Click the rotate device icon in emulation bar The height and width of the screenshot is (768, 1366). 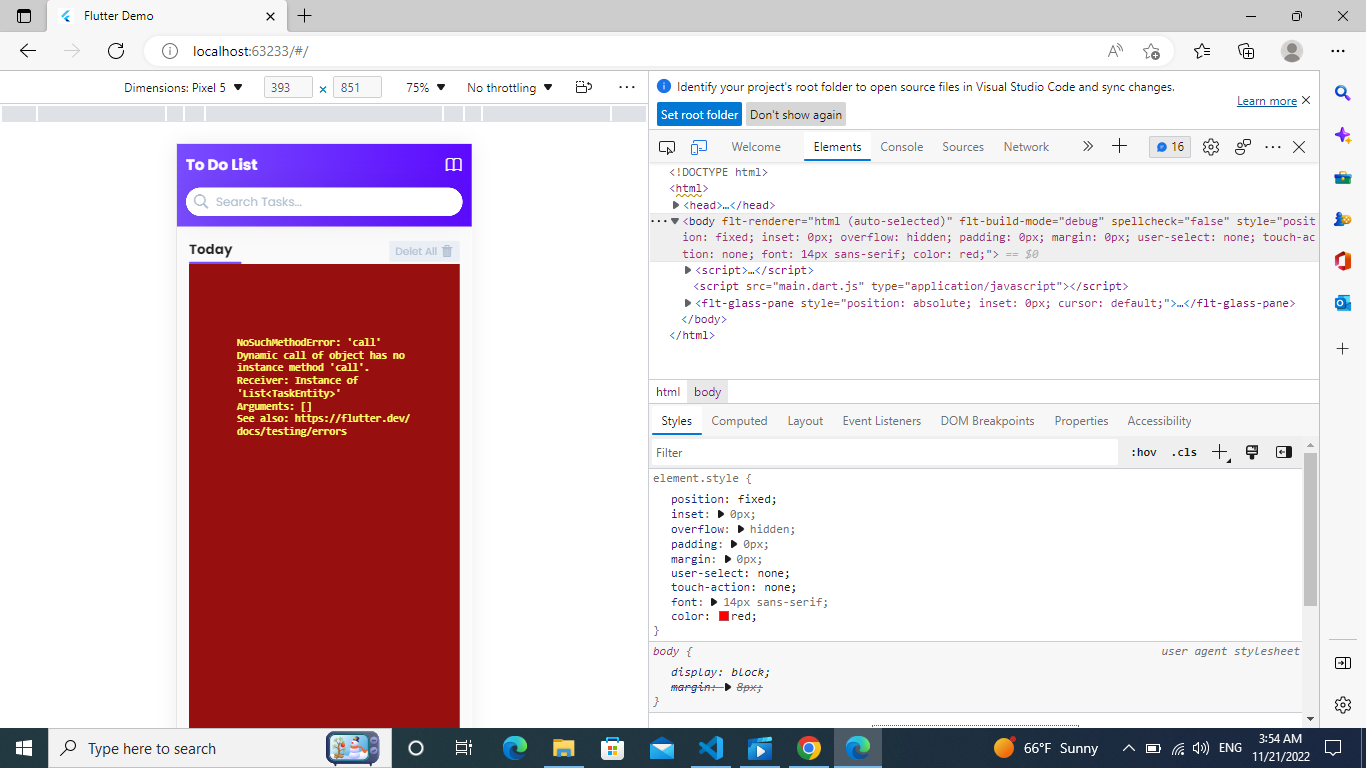[585, 87]
